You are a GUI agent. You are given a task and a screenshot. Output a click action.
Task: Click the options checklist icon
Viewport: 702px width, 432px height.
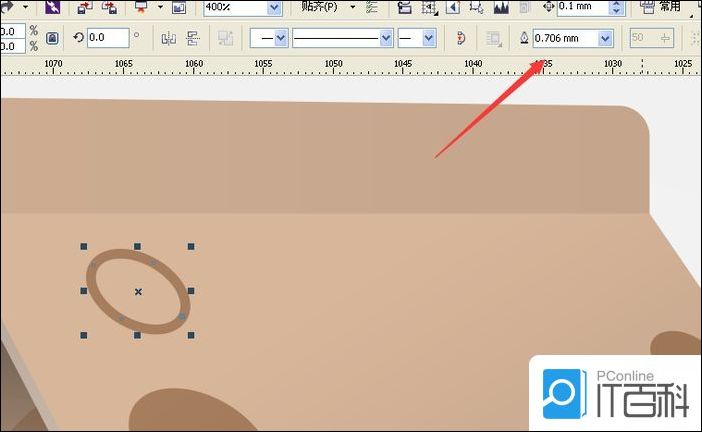[372, 7]
